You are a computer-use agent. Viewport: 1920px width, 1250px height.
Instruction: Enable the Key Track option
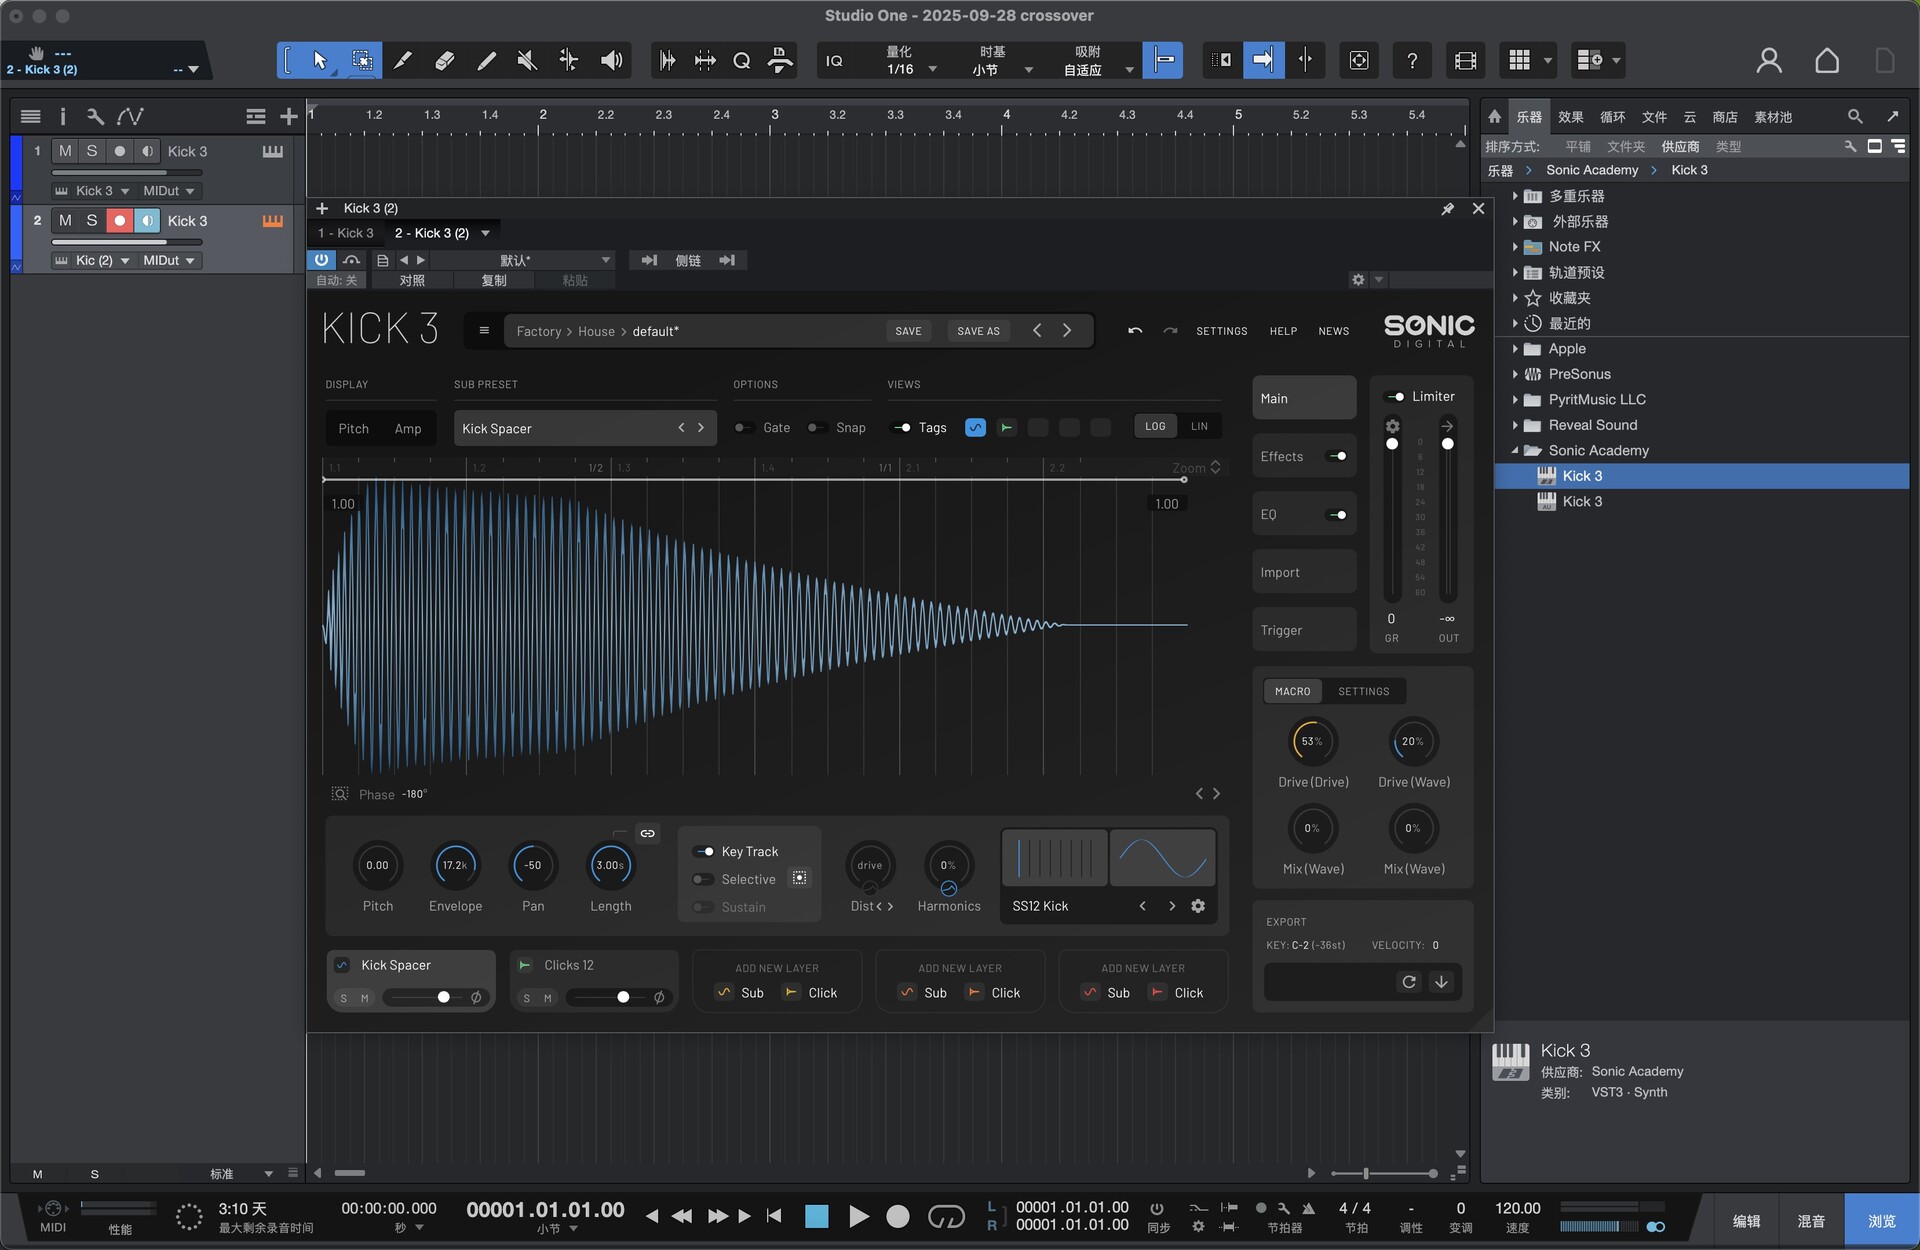(x=703, y=851)
